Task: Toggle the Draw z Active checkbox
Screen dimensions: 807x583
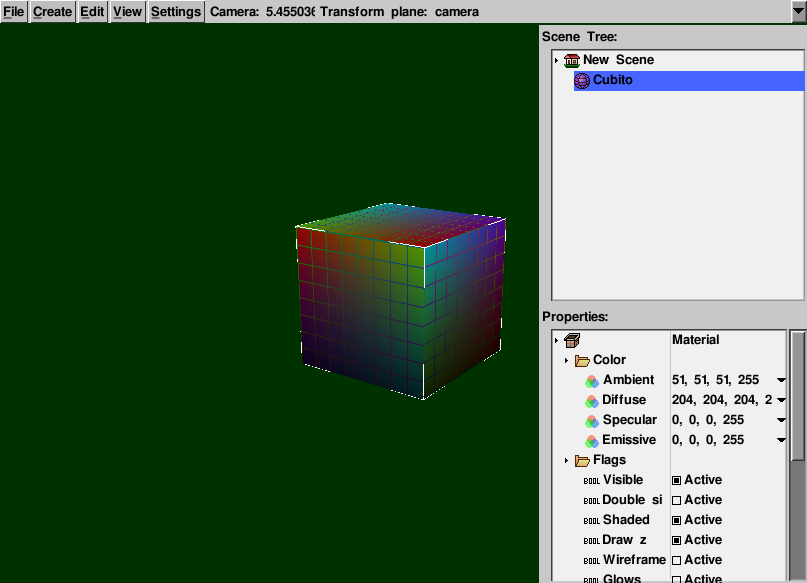Action: click(677, 540)
